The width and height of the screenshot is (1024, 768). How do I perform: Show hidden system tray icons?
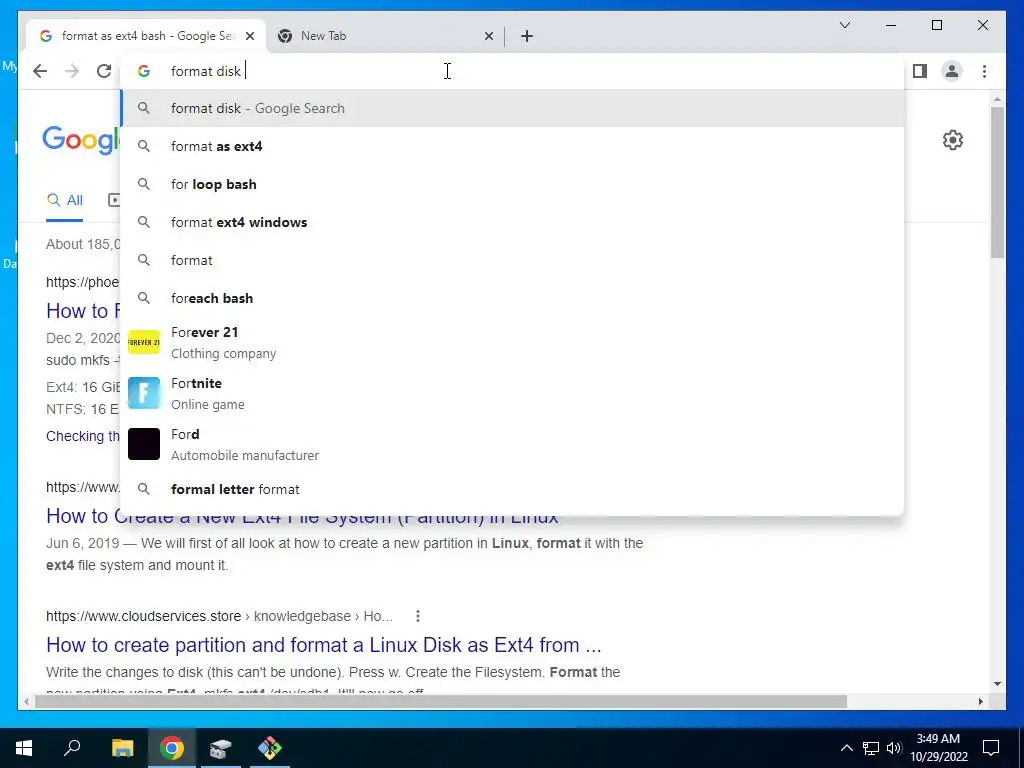coord(846,748)
